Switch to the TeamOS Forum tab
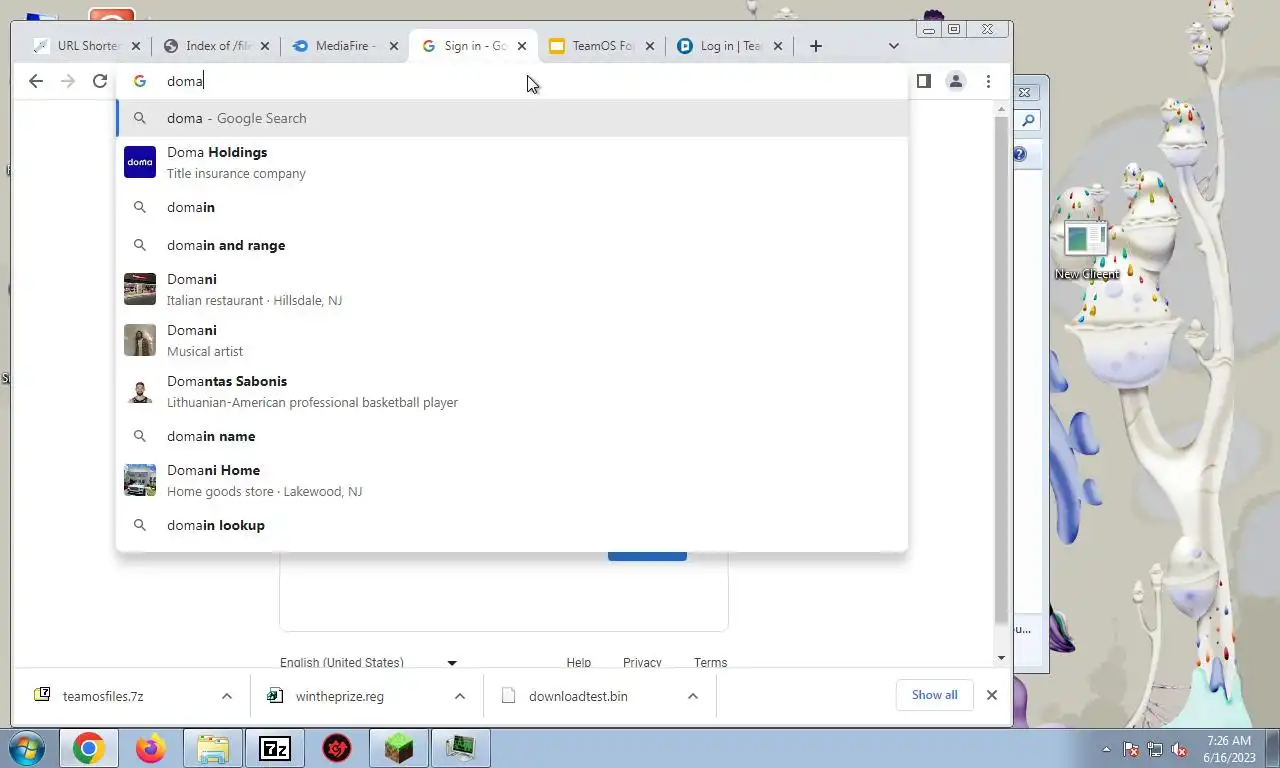 603,46
